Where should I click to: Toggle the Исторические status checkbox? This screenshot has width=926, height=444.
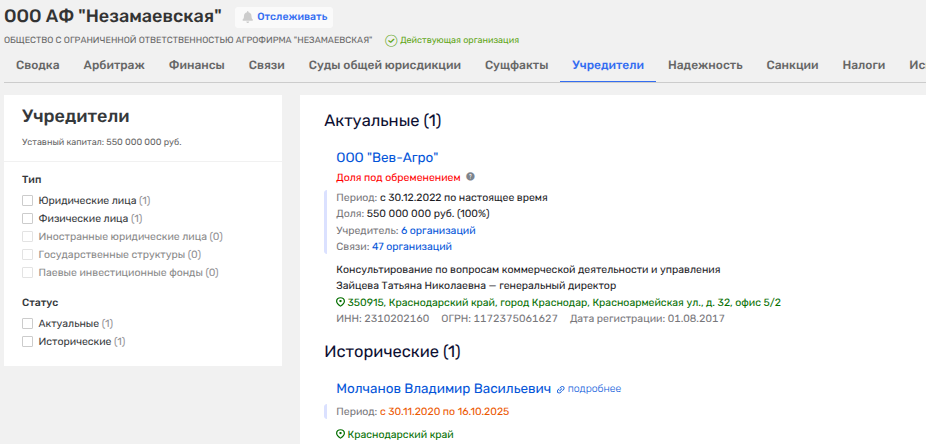pos(28,342)
